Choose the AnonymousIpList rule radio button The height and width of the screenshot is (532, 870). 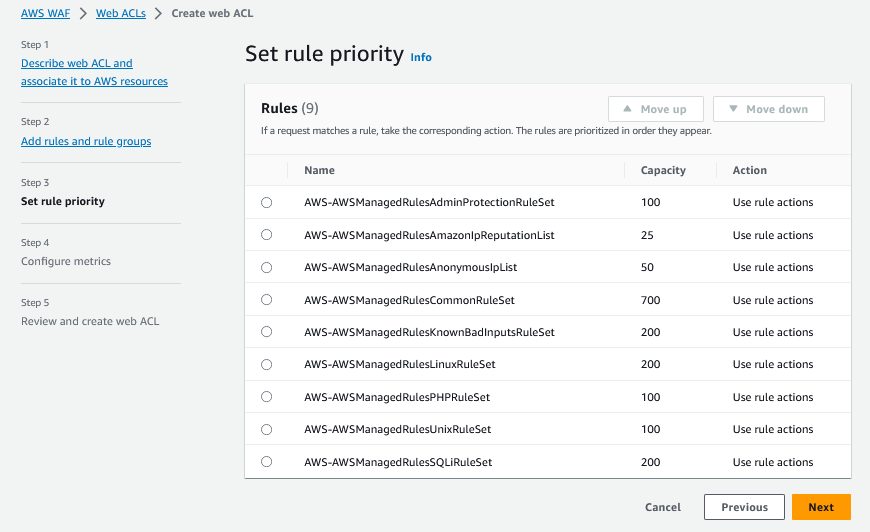(x=266, y=267)
